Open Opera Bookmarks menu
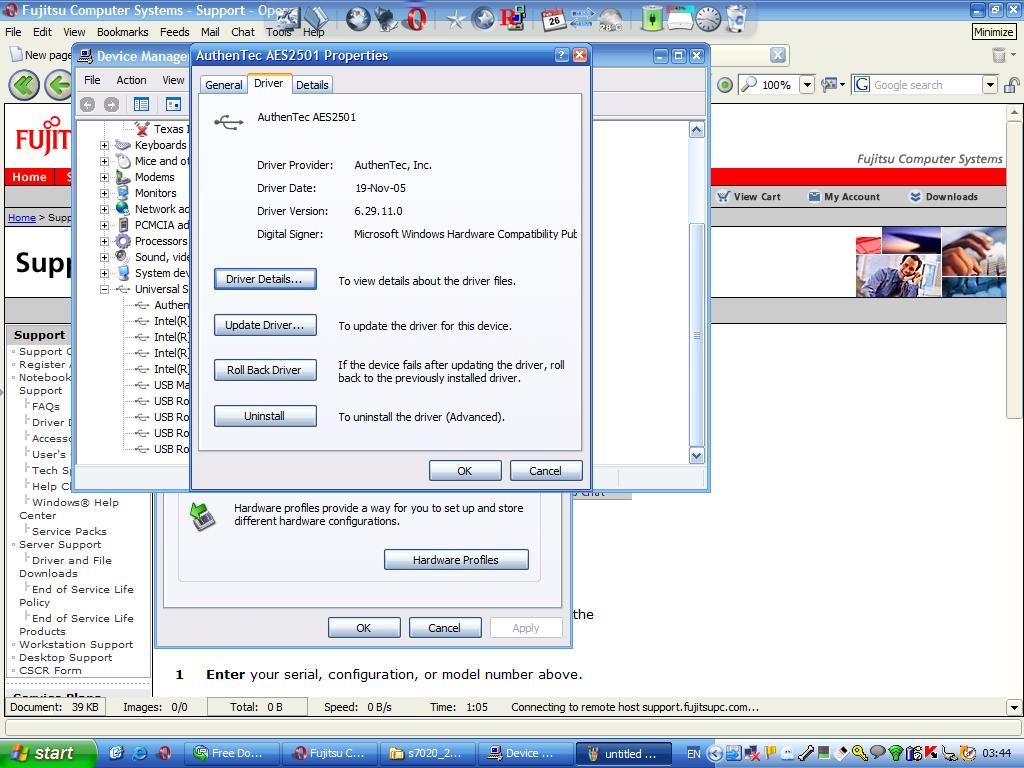1024x768 pixels. pos(122,31)
